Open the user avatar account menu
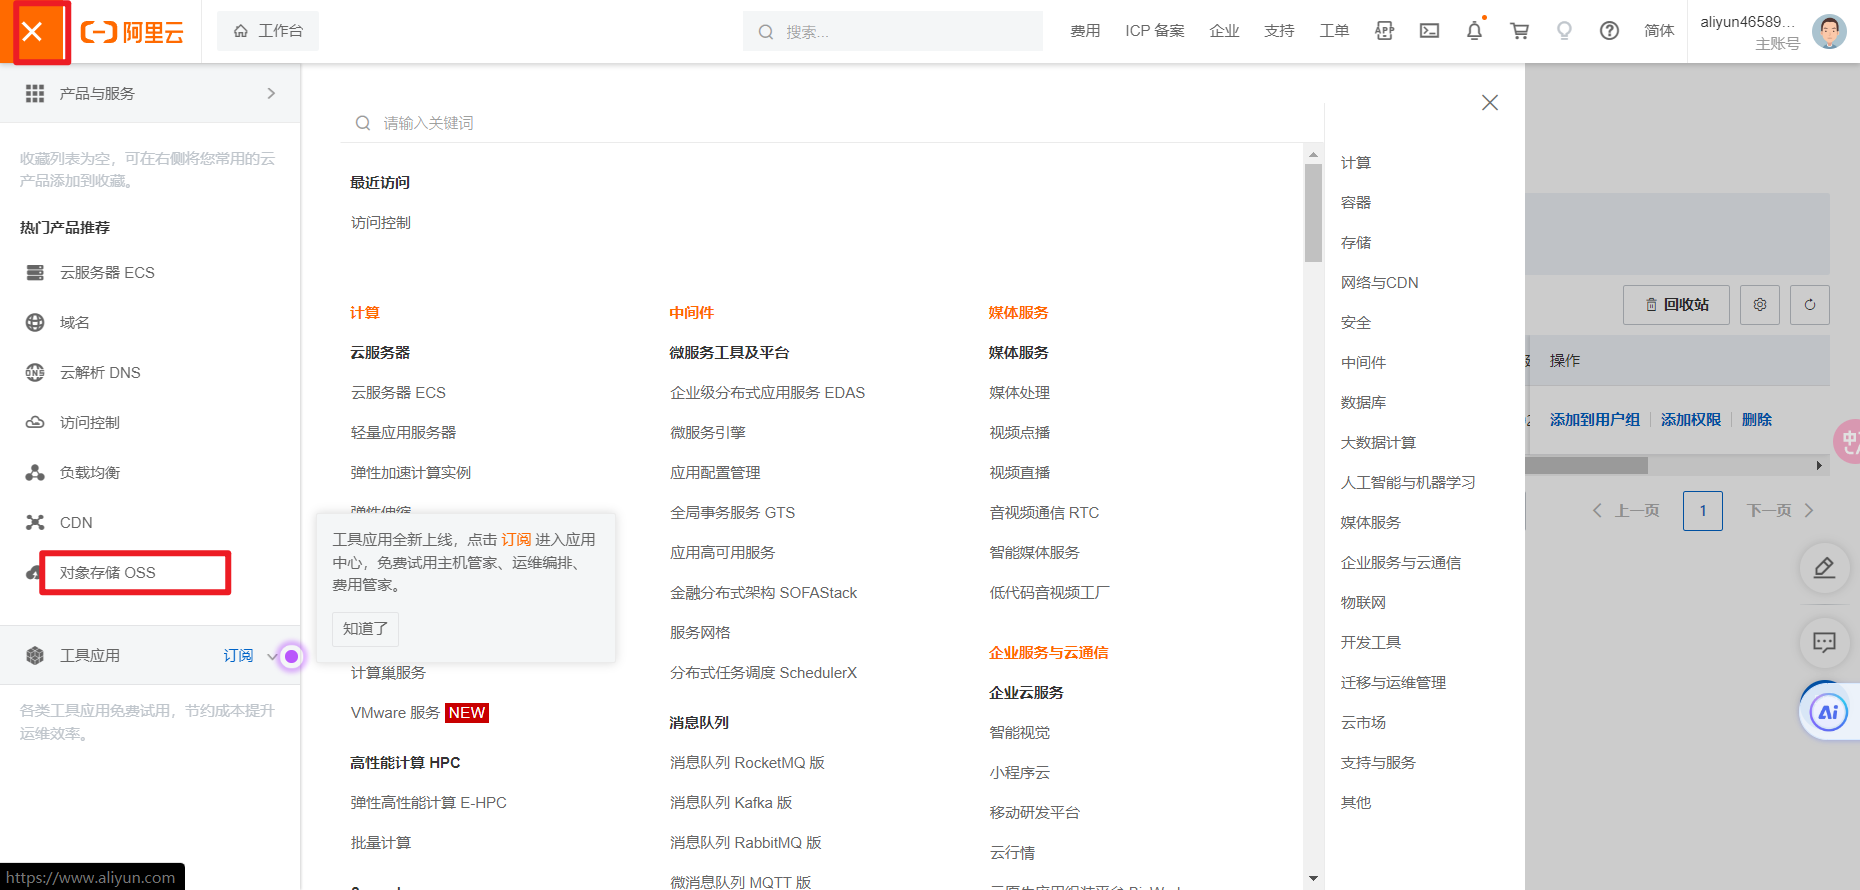 pyautogui.click(x=1829, y=31)
